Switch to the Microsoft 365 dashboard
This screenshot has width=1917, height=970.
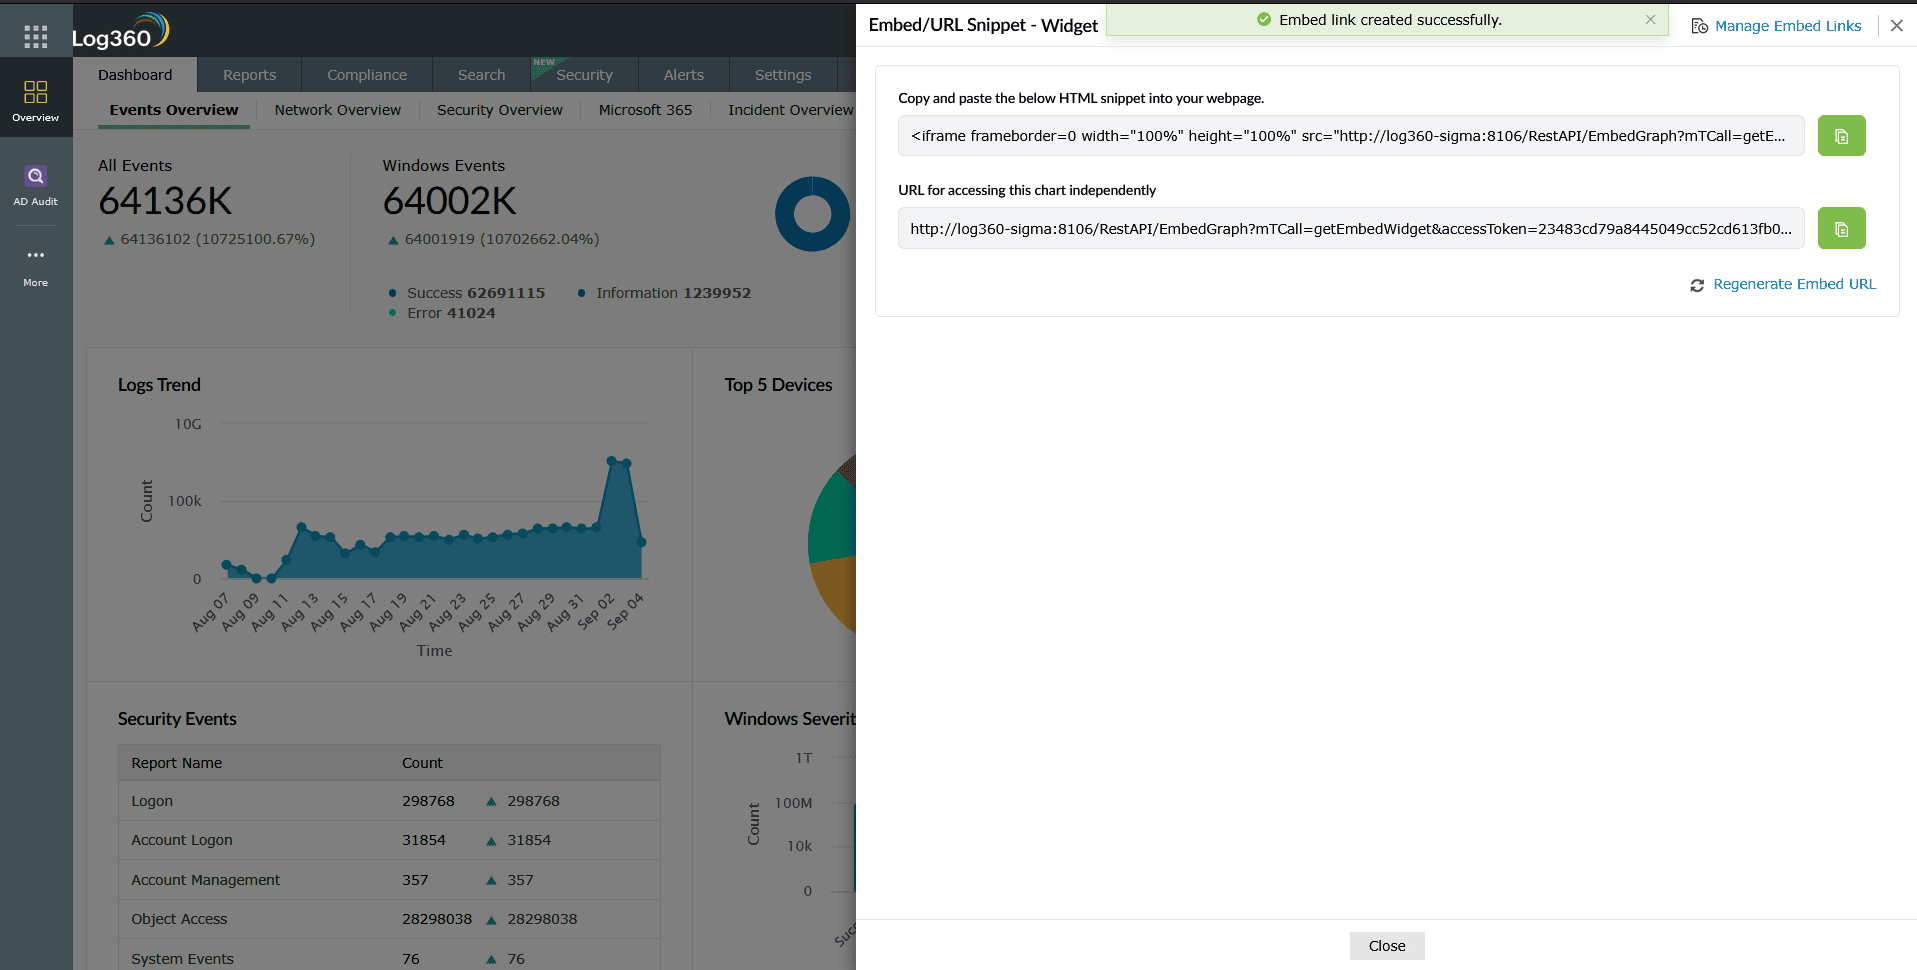coord(645,110)
